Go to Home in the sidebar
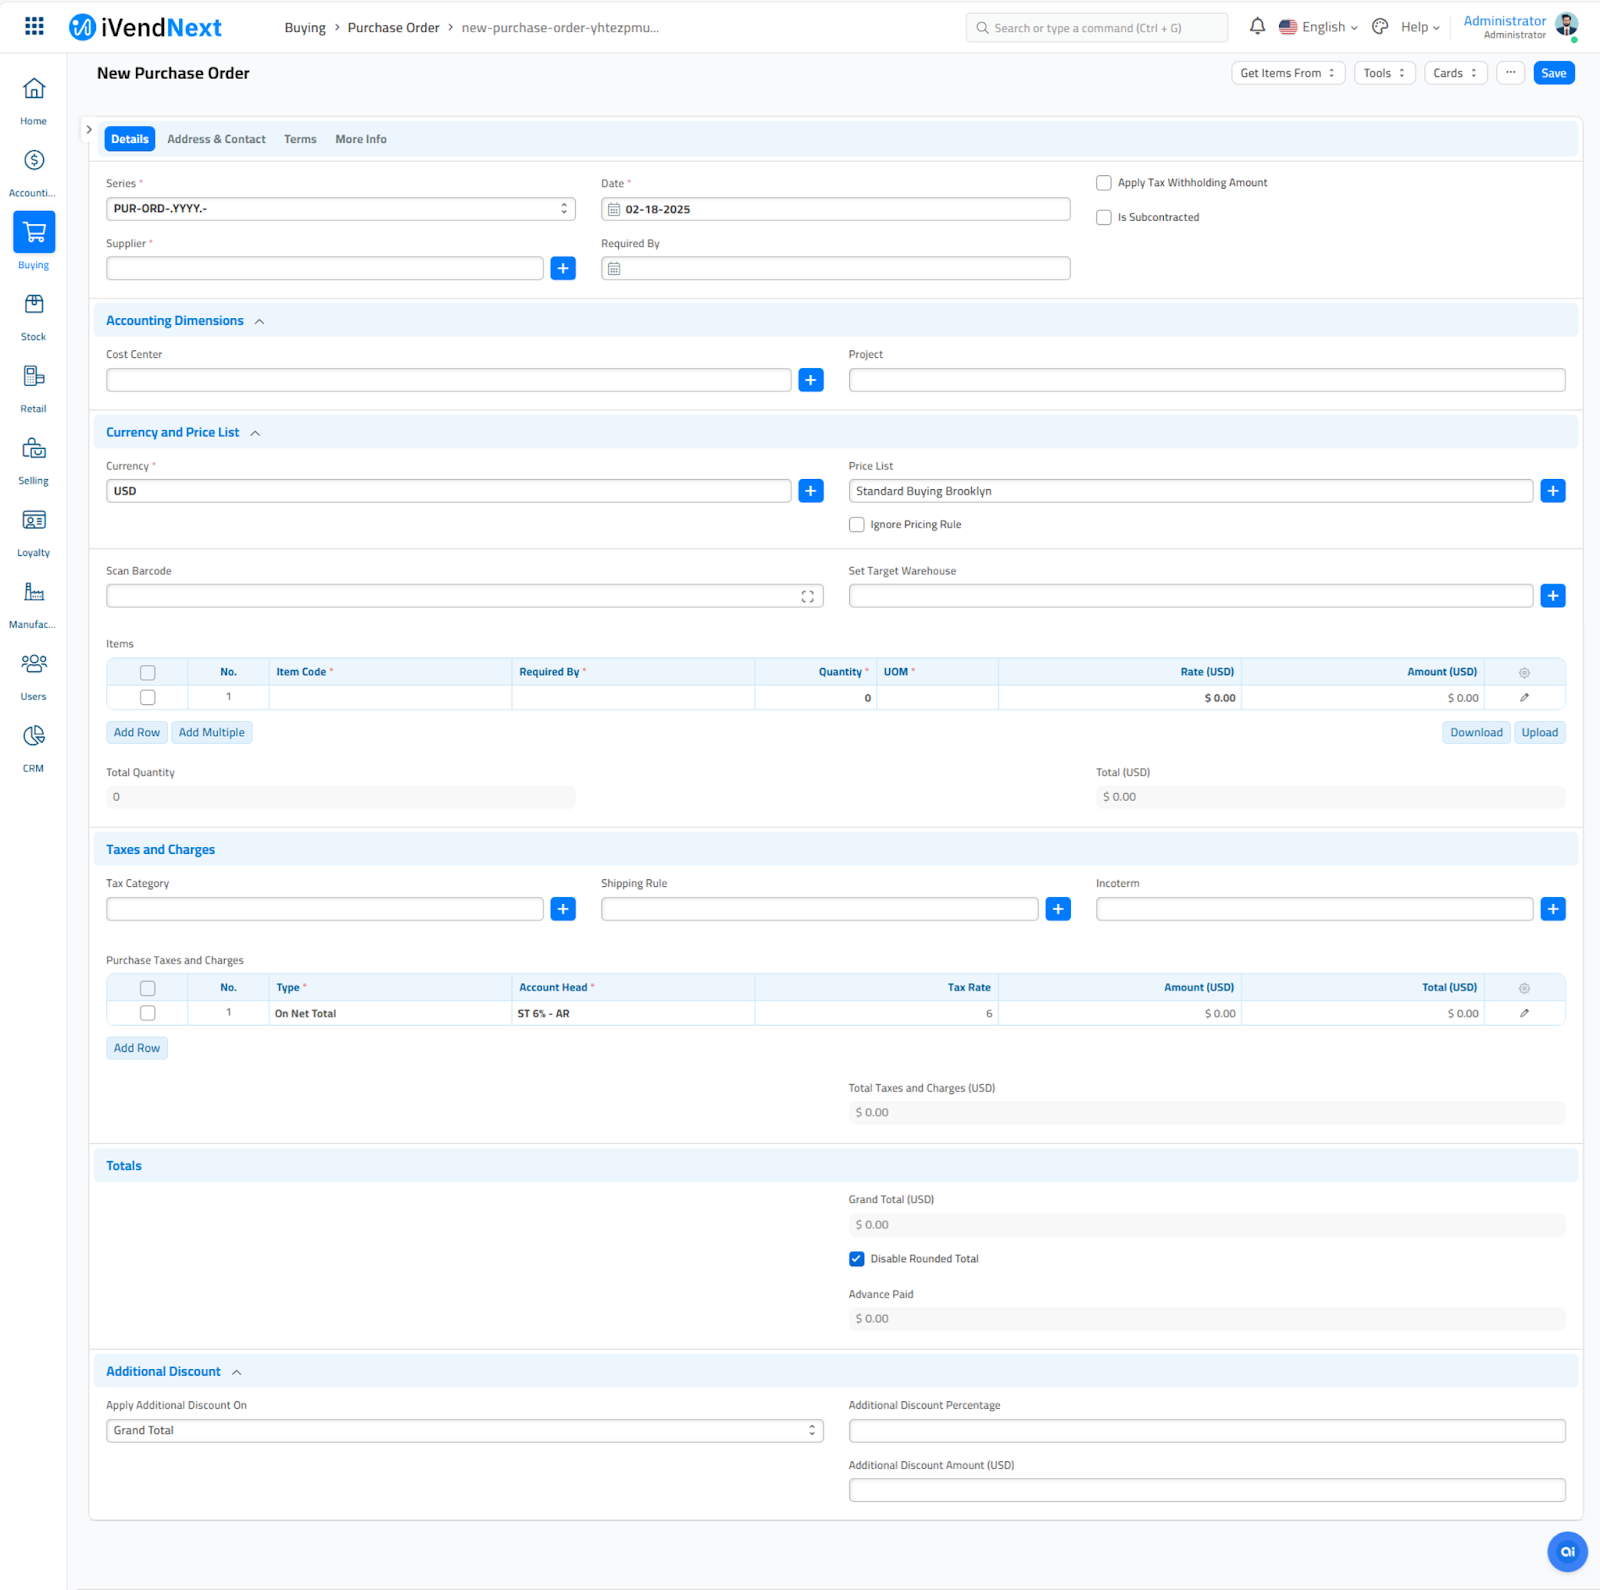Image resolution: width=1600 pixels, height=1590 pixels. pos(34,101)
